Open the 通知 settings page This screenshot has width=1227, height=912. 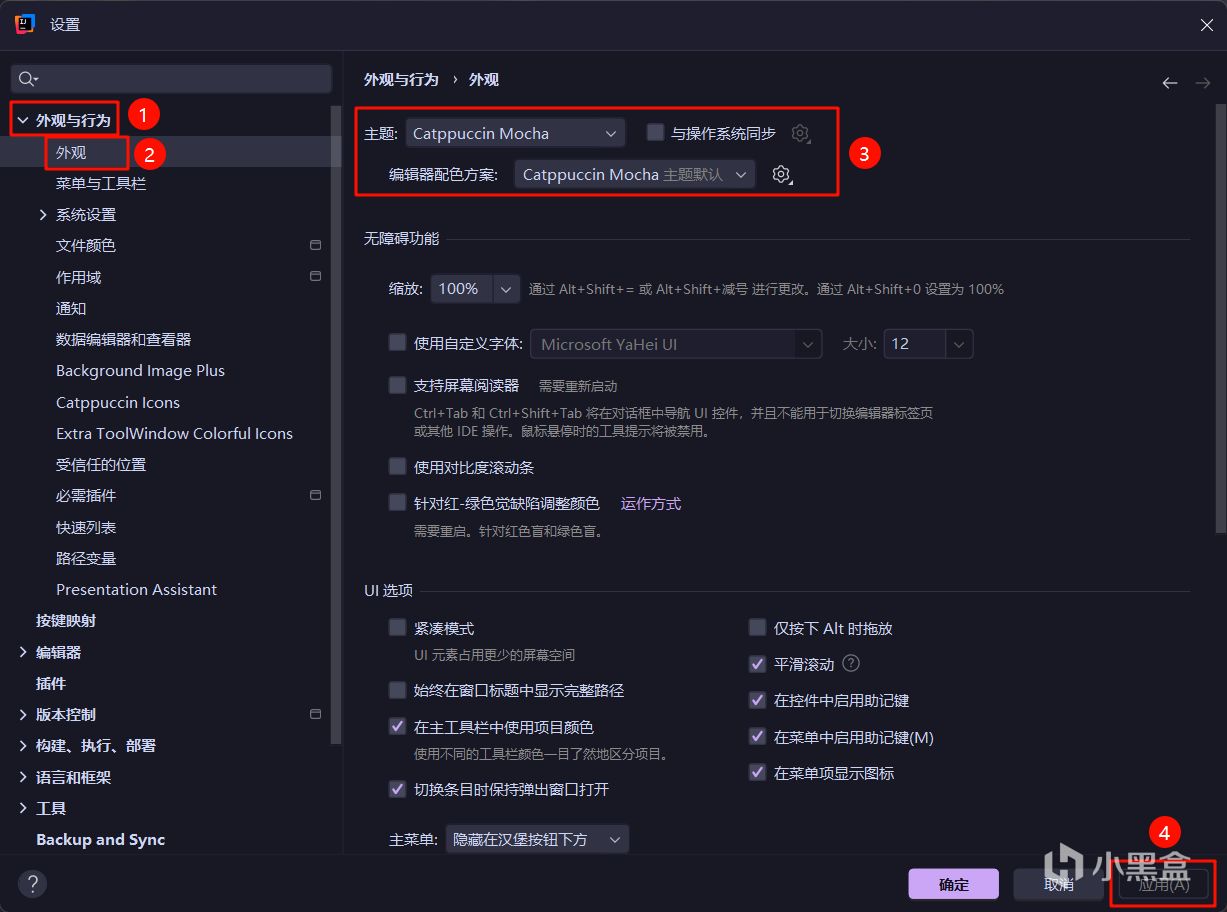pyautogui.click(x=71, y=308)
